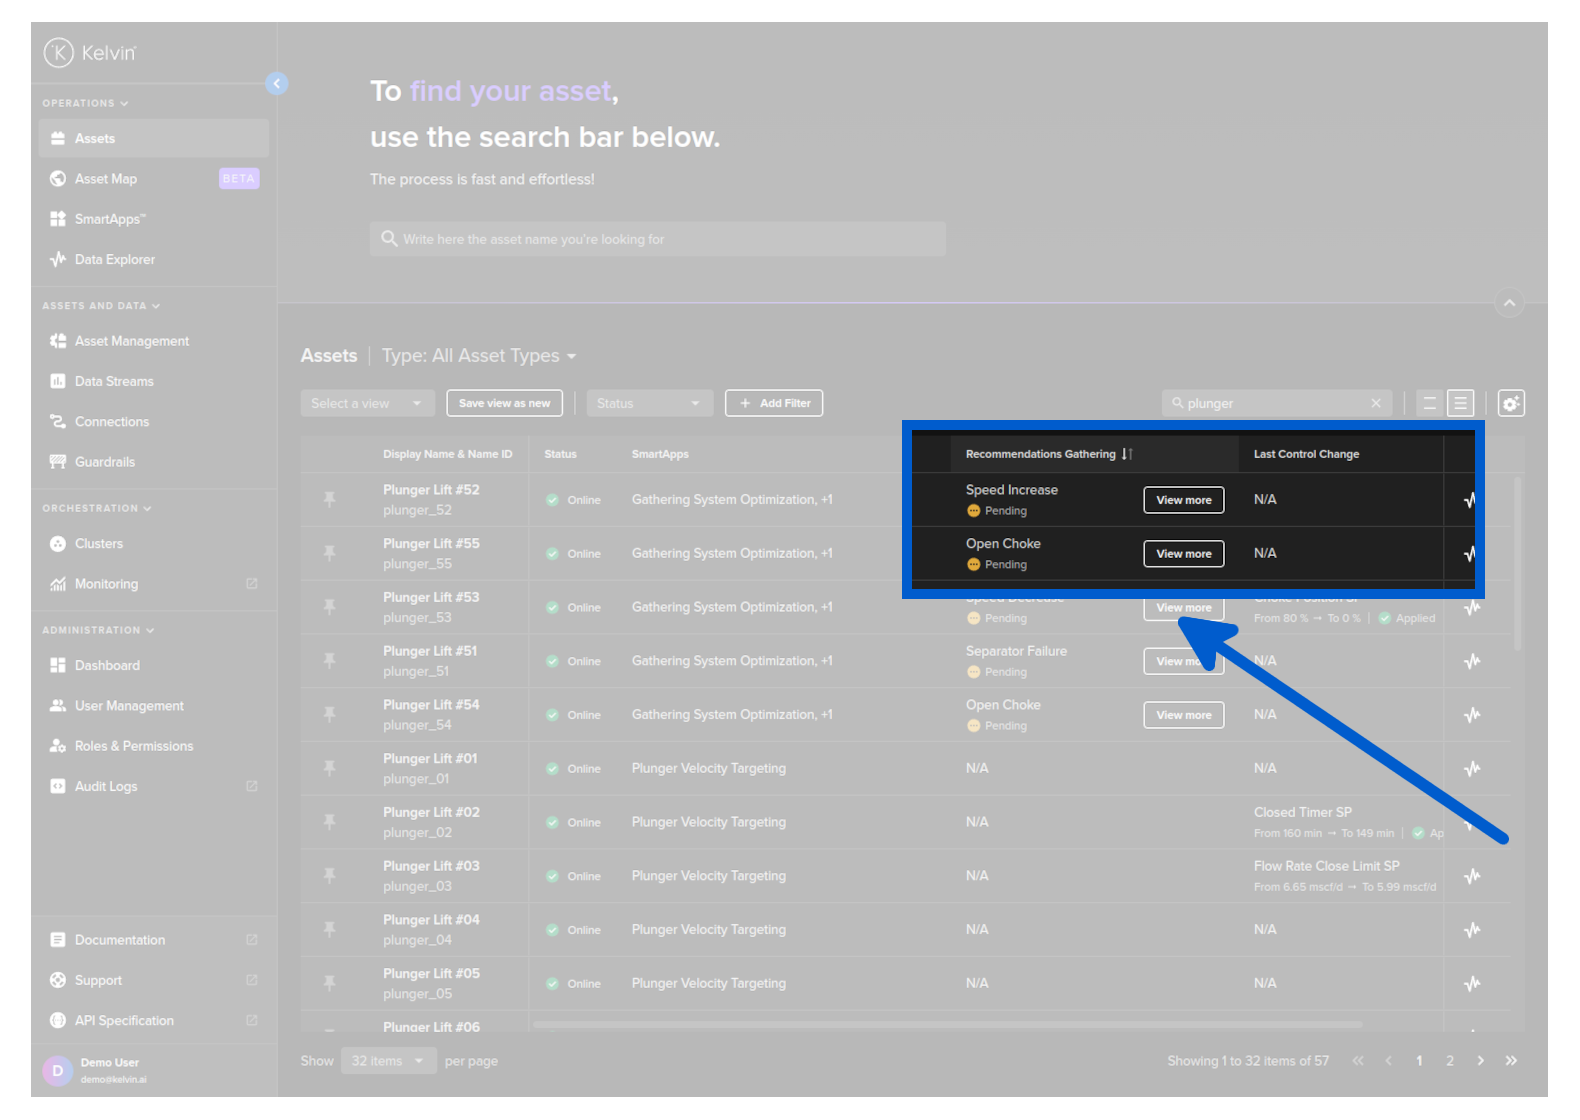Clear the plunger search with X icon

tap(1376, 403)
